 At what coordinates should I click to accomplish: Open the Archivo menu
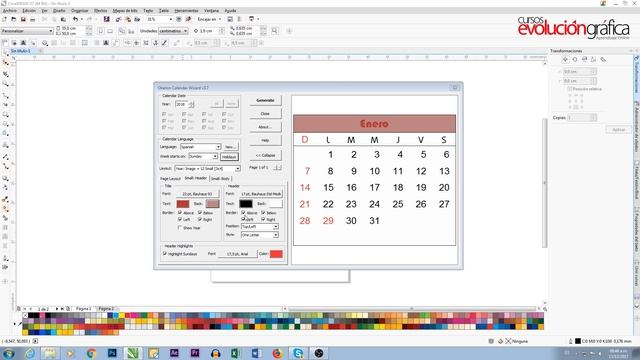pos(9,11)
